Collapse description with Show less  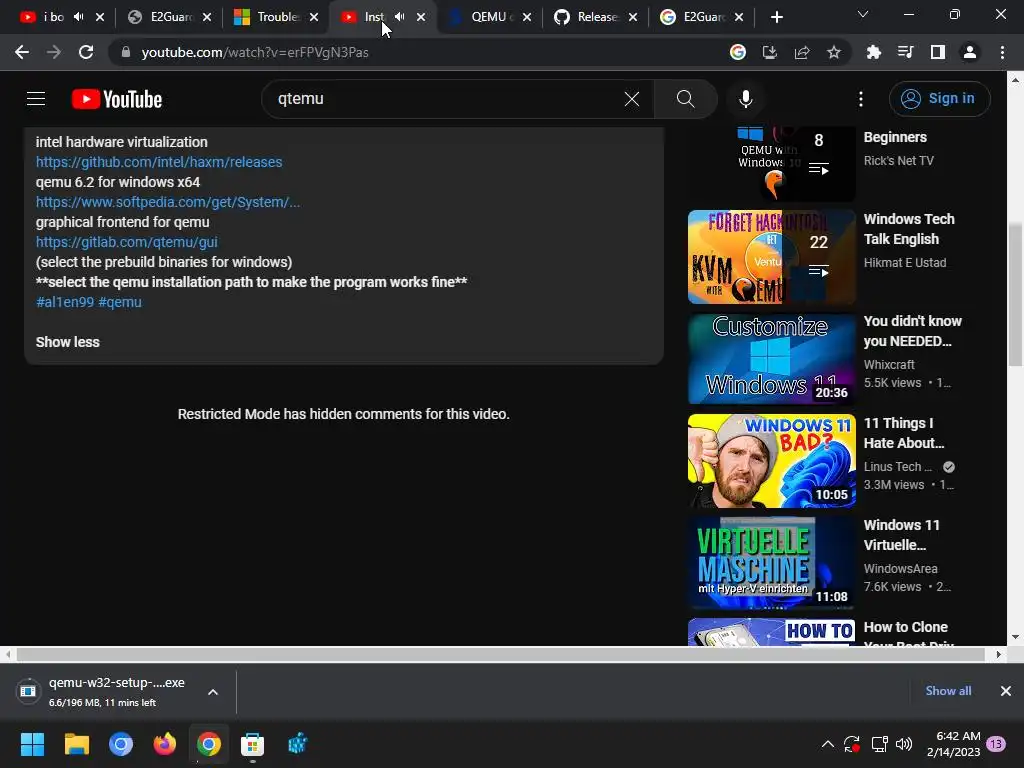(x=67, y=342)
